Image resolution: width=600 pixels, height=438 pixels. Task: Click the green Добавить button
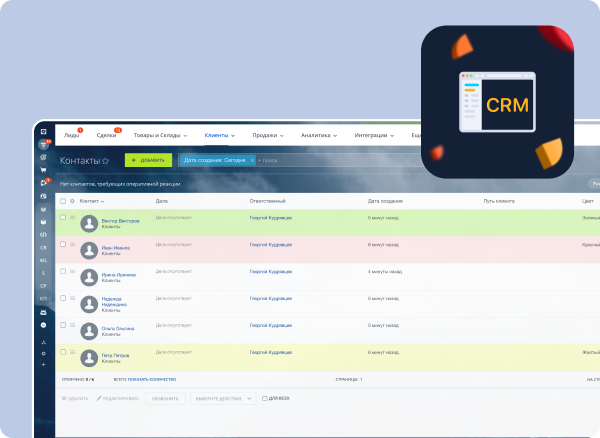148,160
